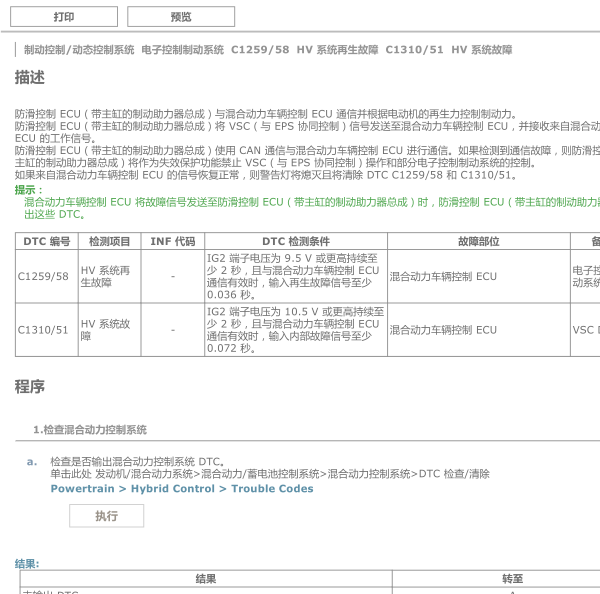
Task: Select the 程序 section heading
Action: pos(30,387)
